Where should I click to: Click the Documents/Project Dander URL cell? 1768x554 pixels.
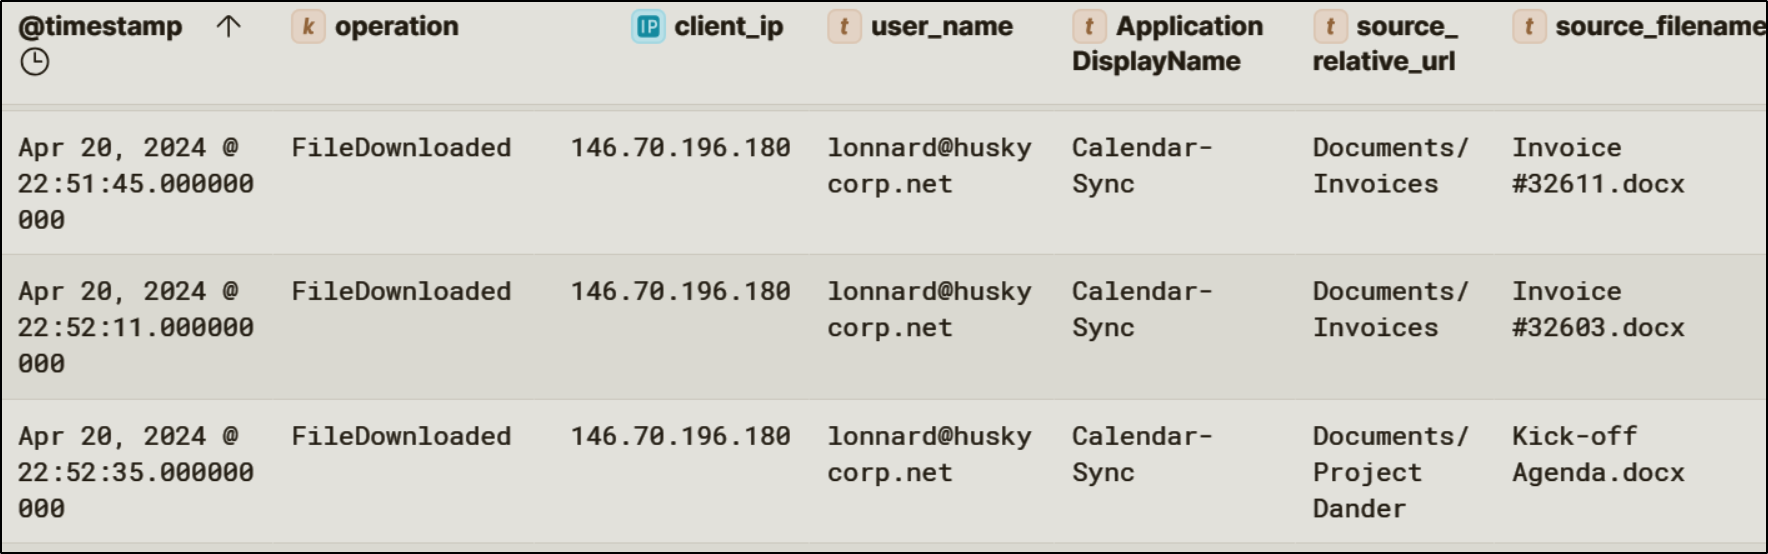click(x=1389, y=472)
